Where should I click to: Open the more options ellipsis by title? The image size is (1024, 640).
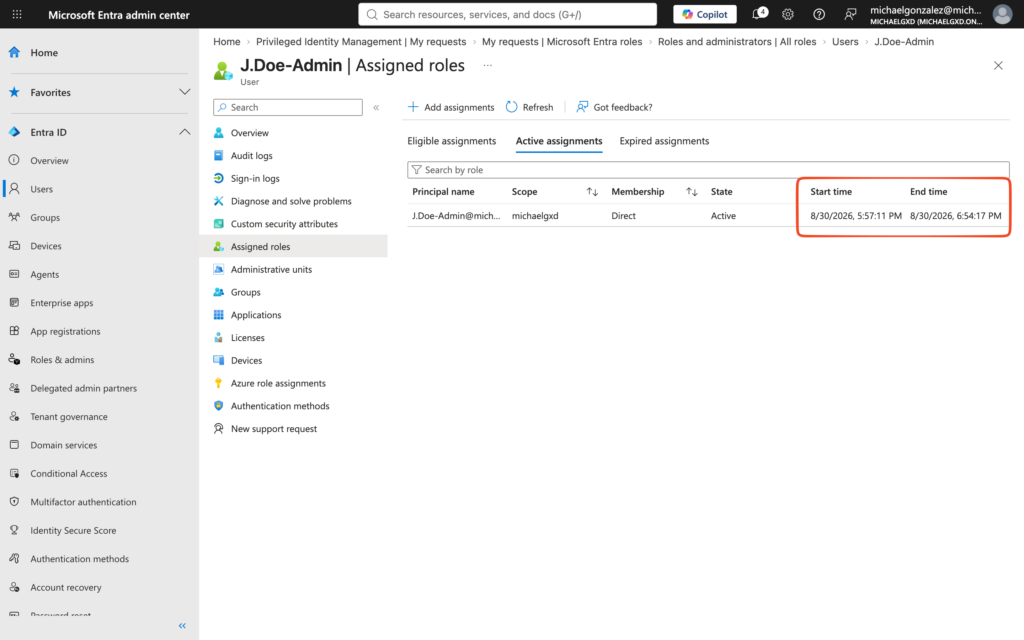[x=488, y=65]
